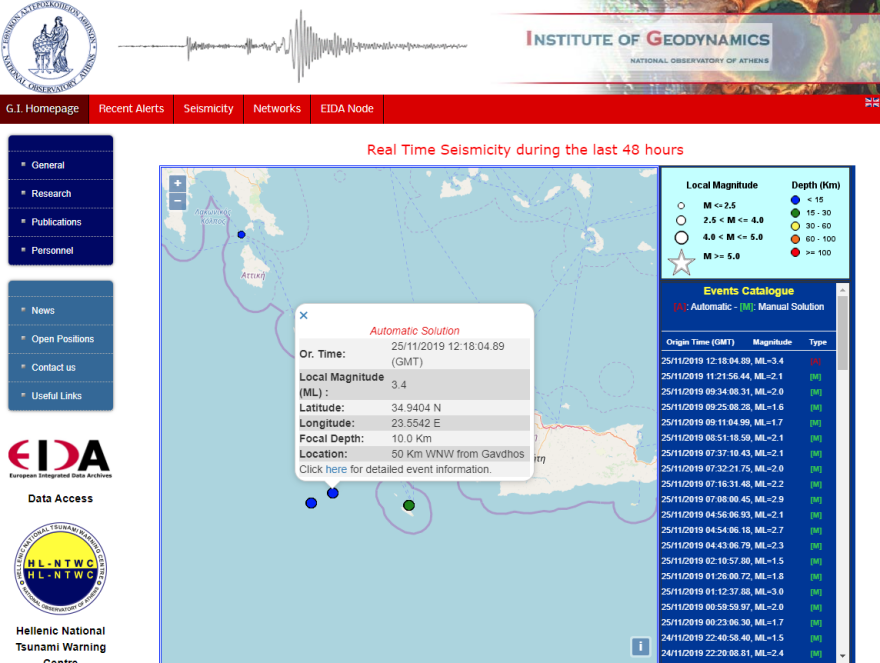Open the Recent Alerts menu
The height and width of the screenshot is (663, 880).
pyautogui.click(x=131, y=109)
